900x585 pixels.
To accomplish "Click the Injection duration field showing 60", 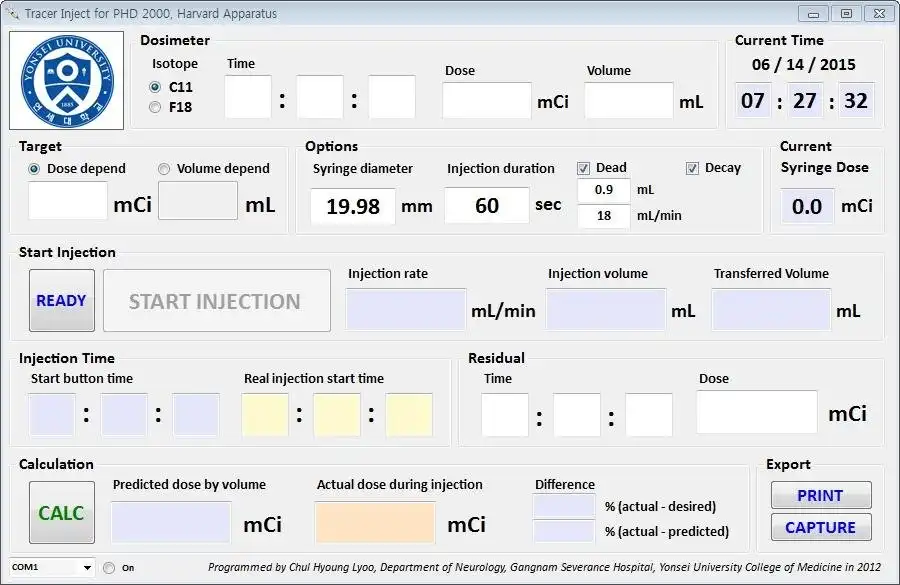I will pos(487,206).
